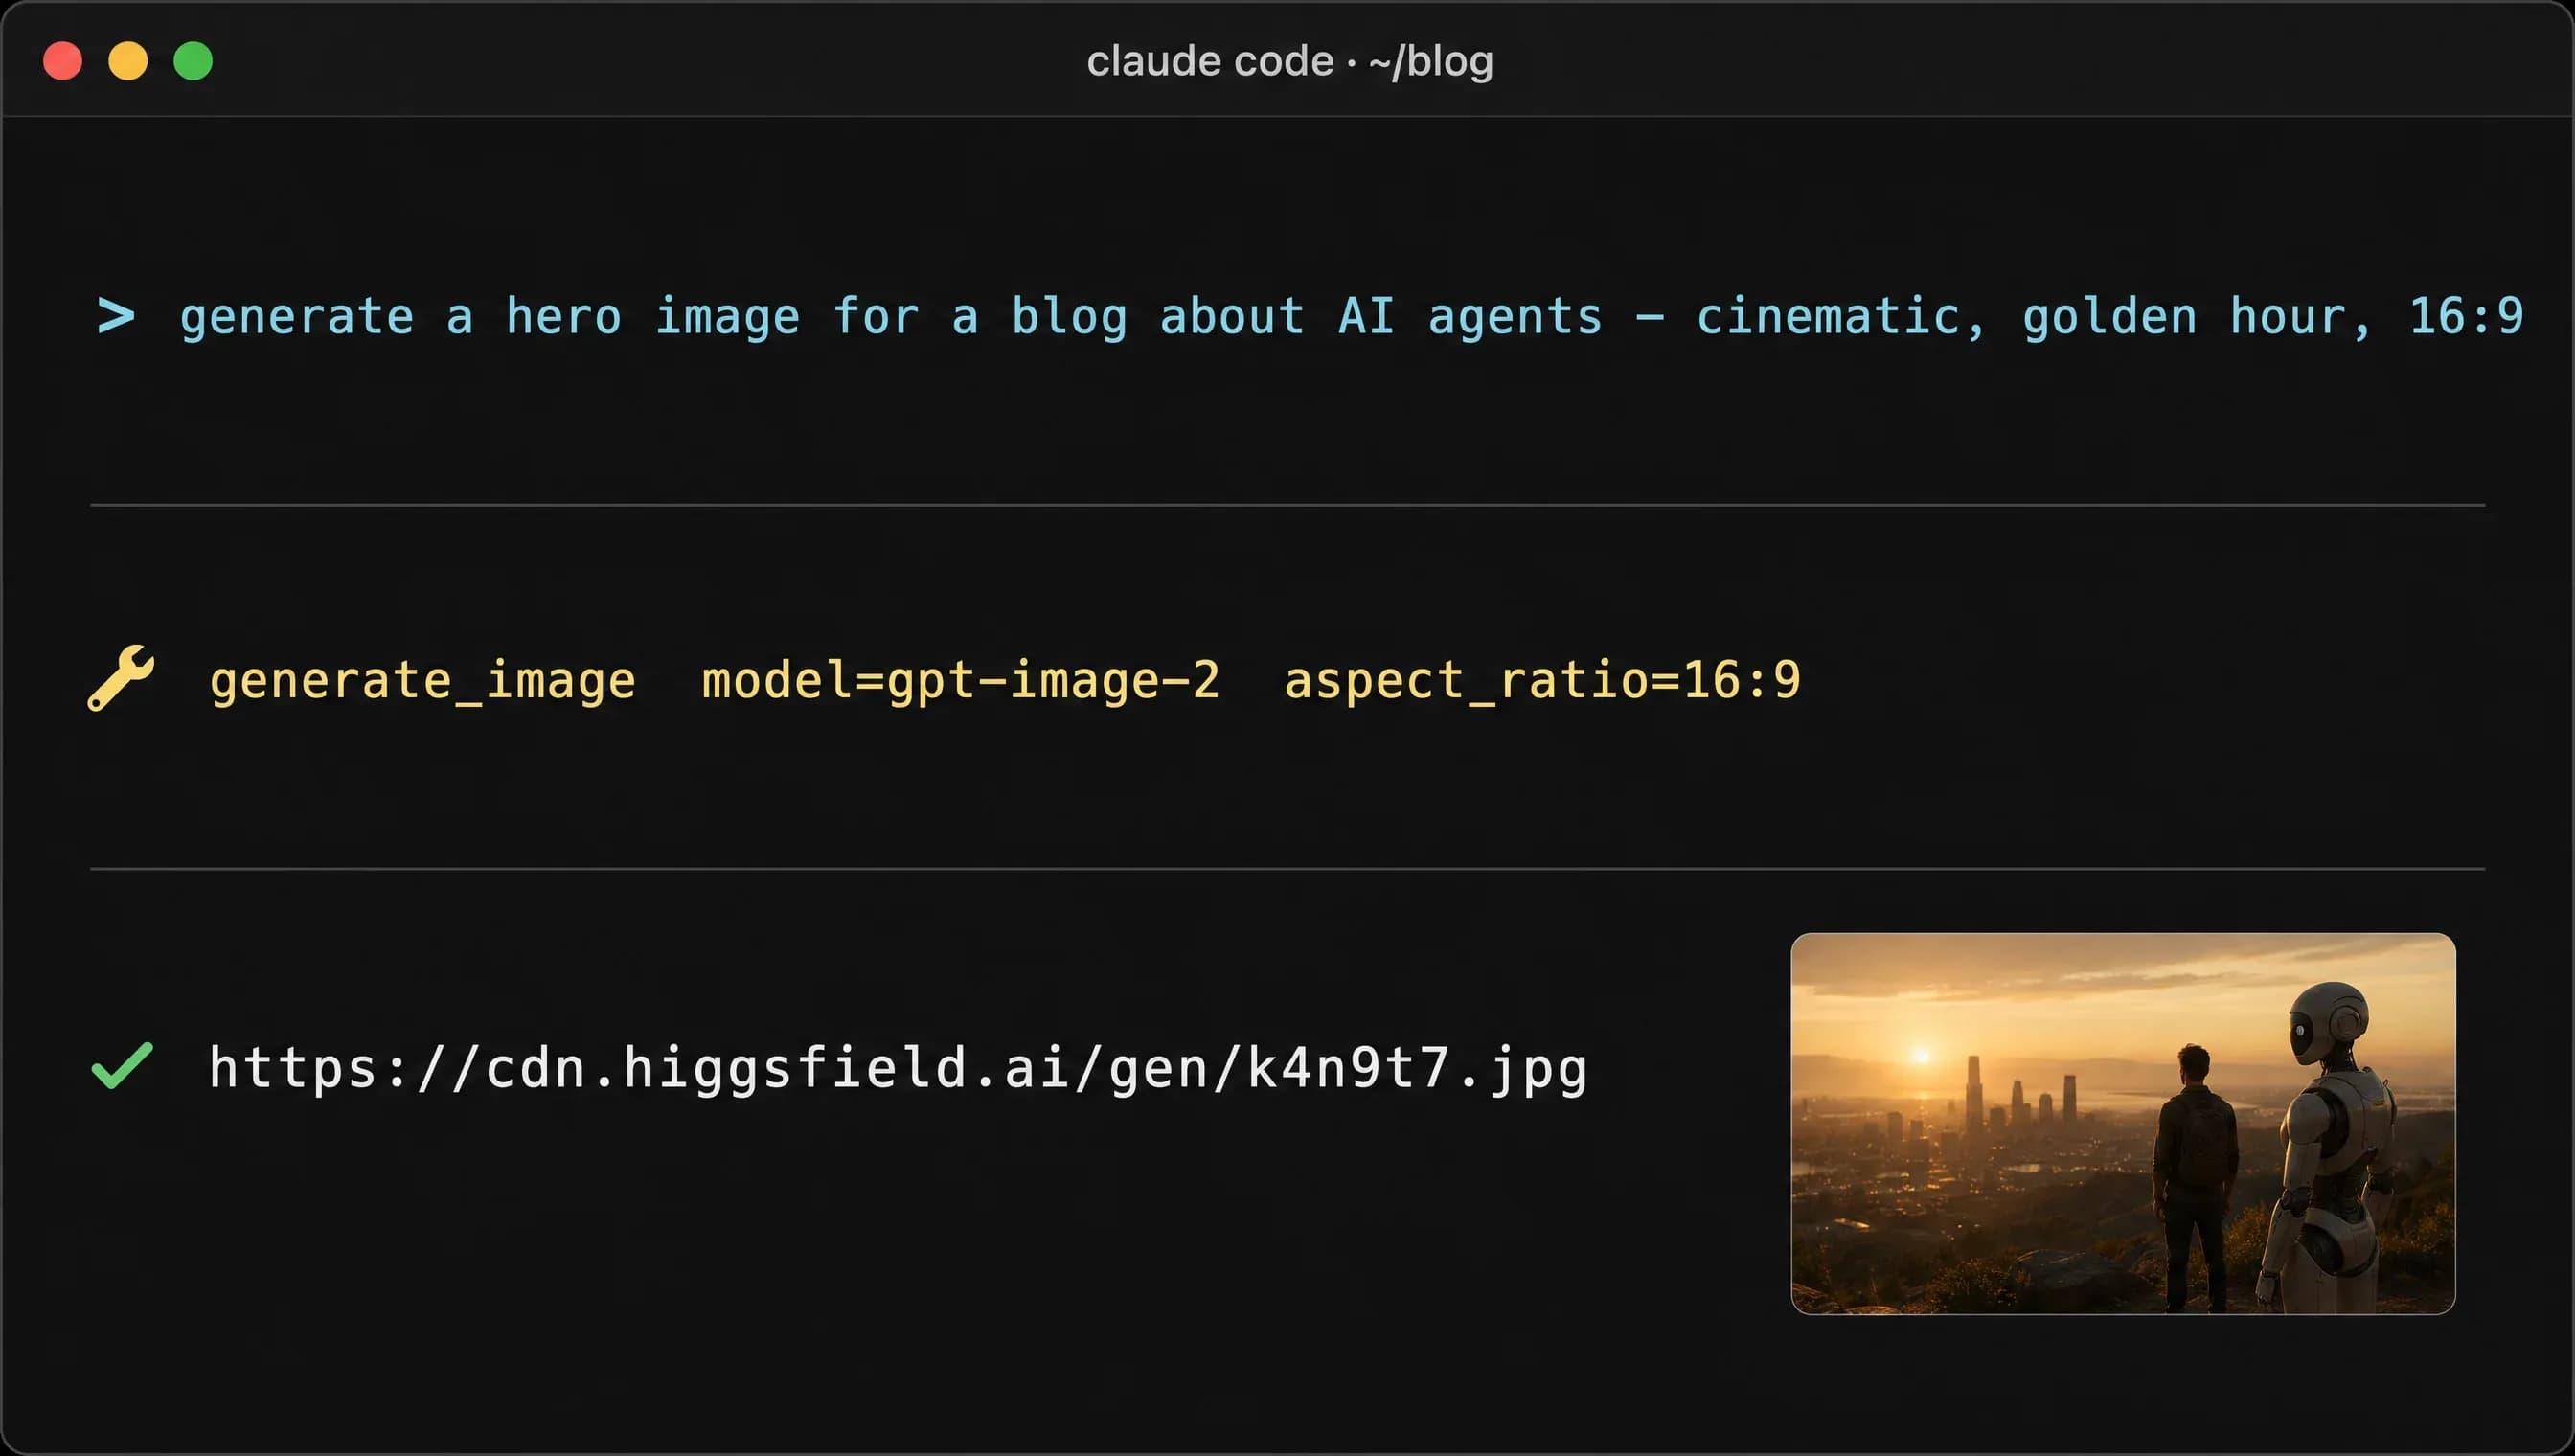This screenshot has height=1456, width=2575.
Task: Click the prompt text starting "generate a hero image"
Action: 1351,317
